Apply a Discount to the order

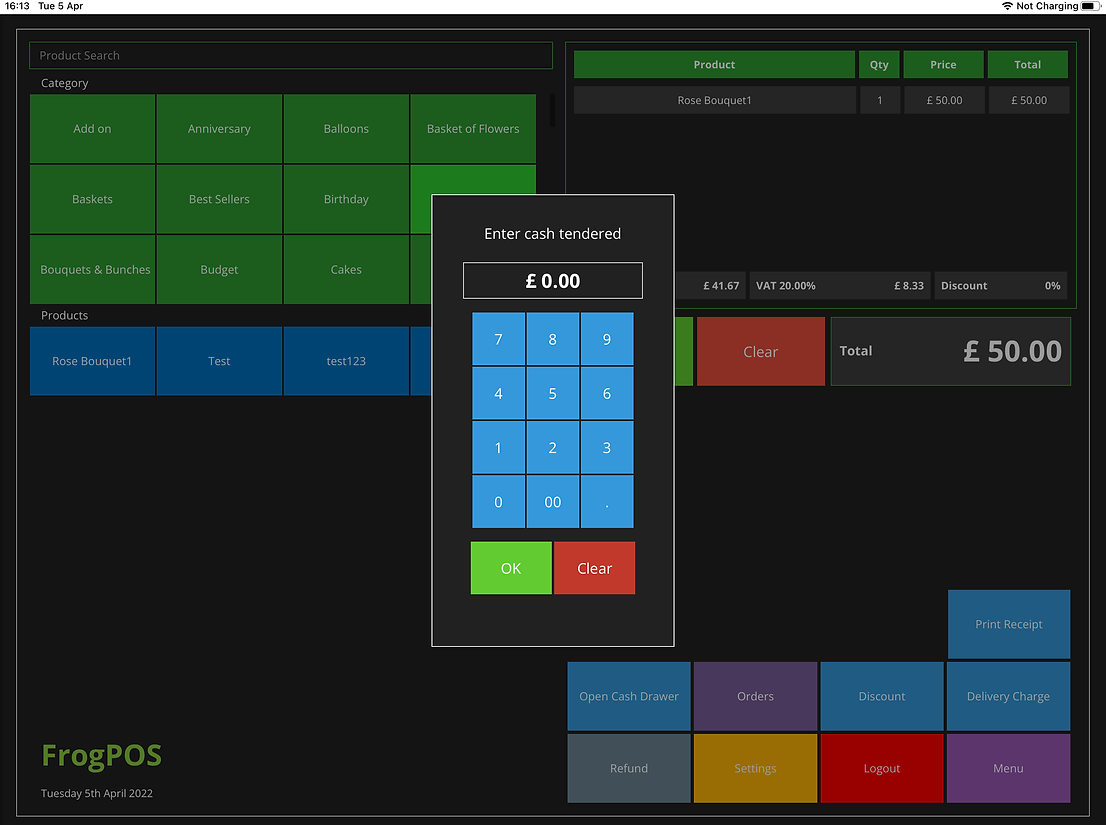coord(882,696)
